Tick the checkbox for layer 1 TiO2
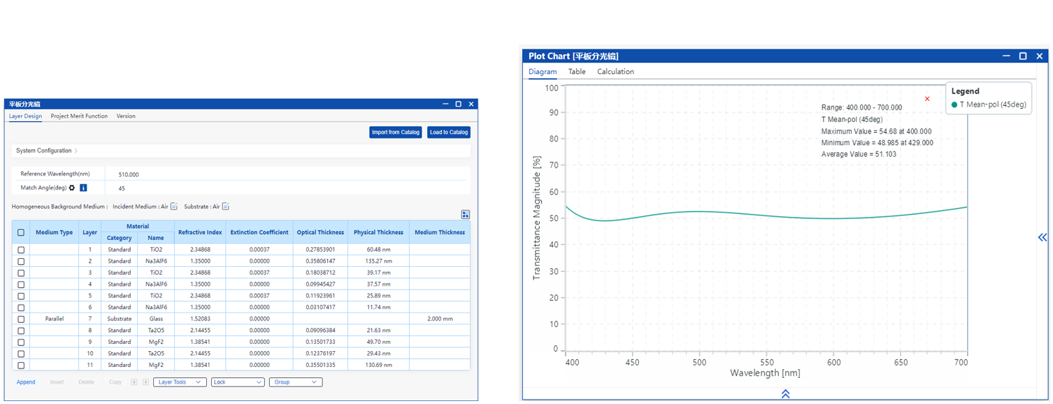This screenshot has height=404, width=1053. pos(21,250)
